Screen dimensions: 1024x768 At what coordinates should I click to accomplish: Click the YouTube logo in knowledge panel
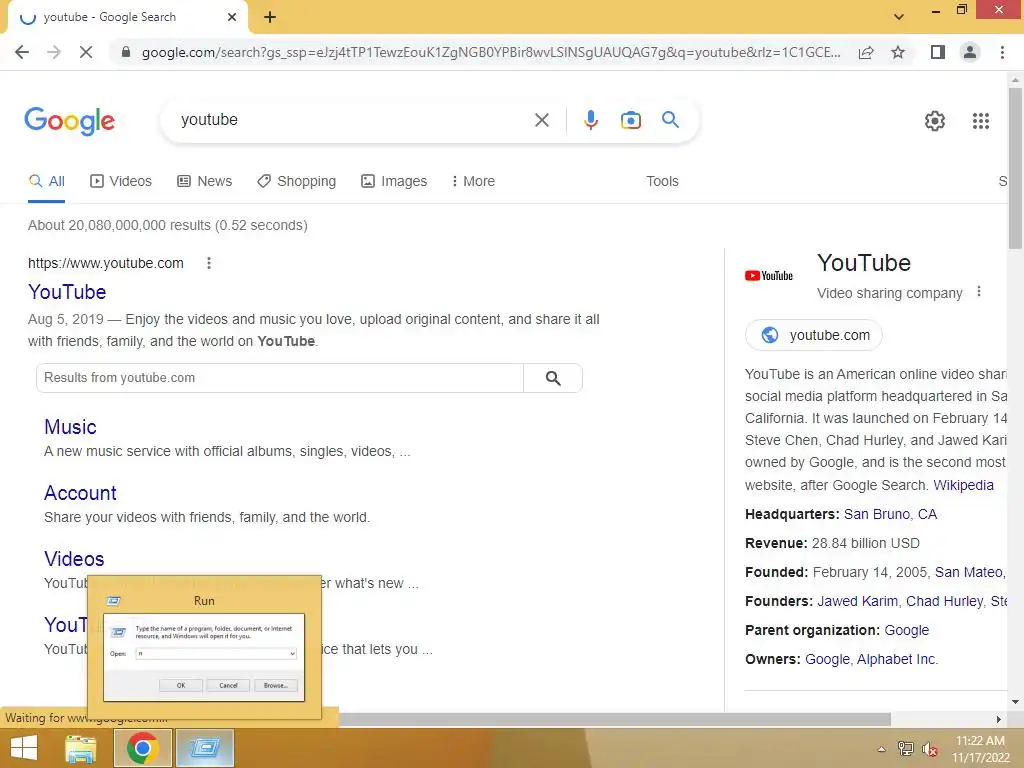(x=769, y=276)
